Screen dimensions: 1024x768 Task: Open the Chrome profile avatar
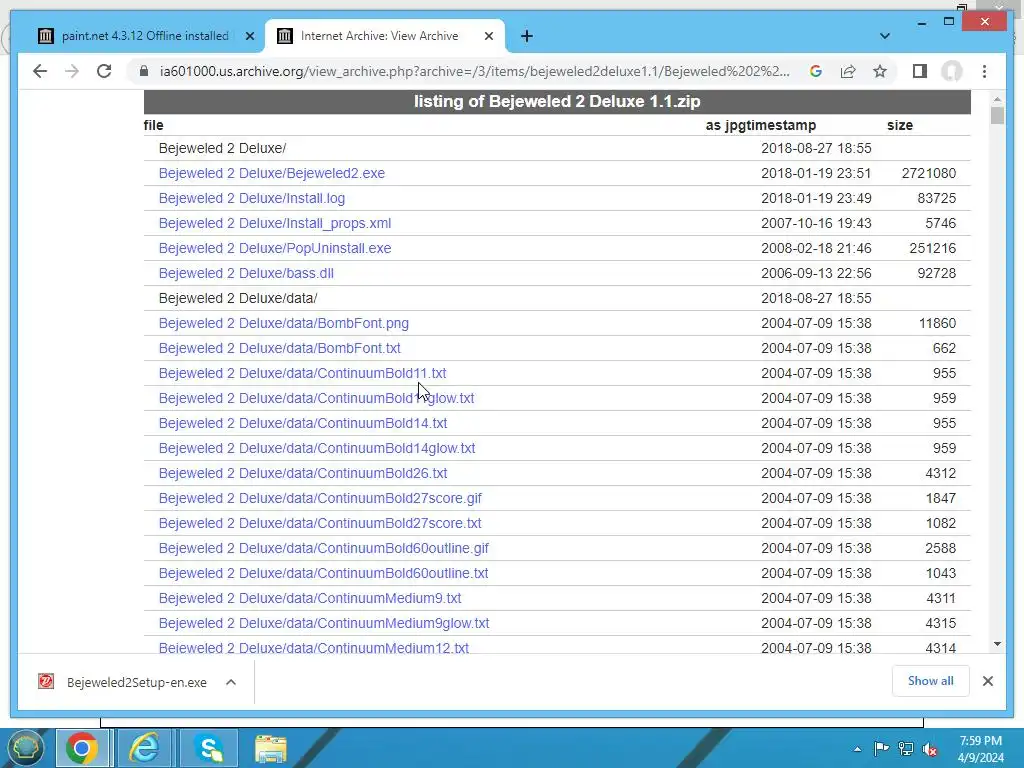[x=952, y=71]
